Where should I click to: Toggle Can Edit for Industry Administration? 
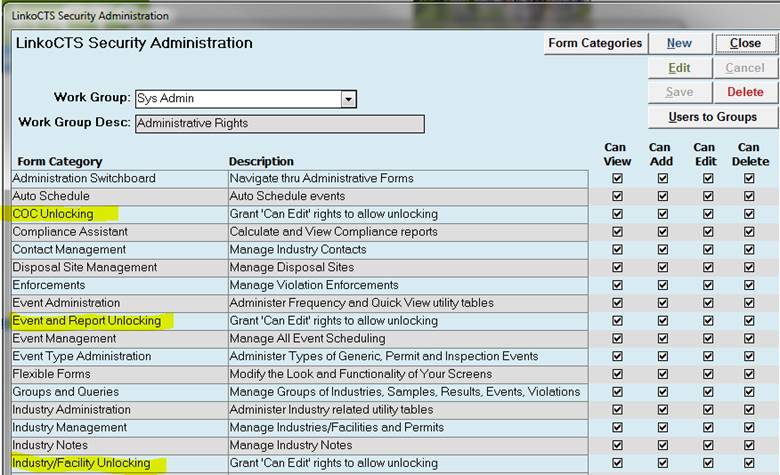[x=708, y=410]
